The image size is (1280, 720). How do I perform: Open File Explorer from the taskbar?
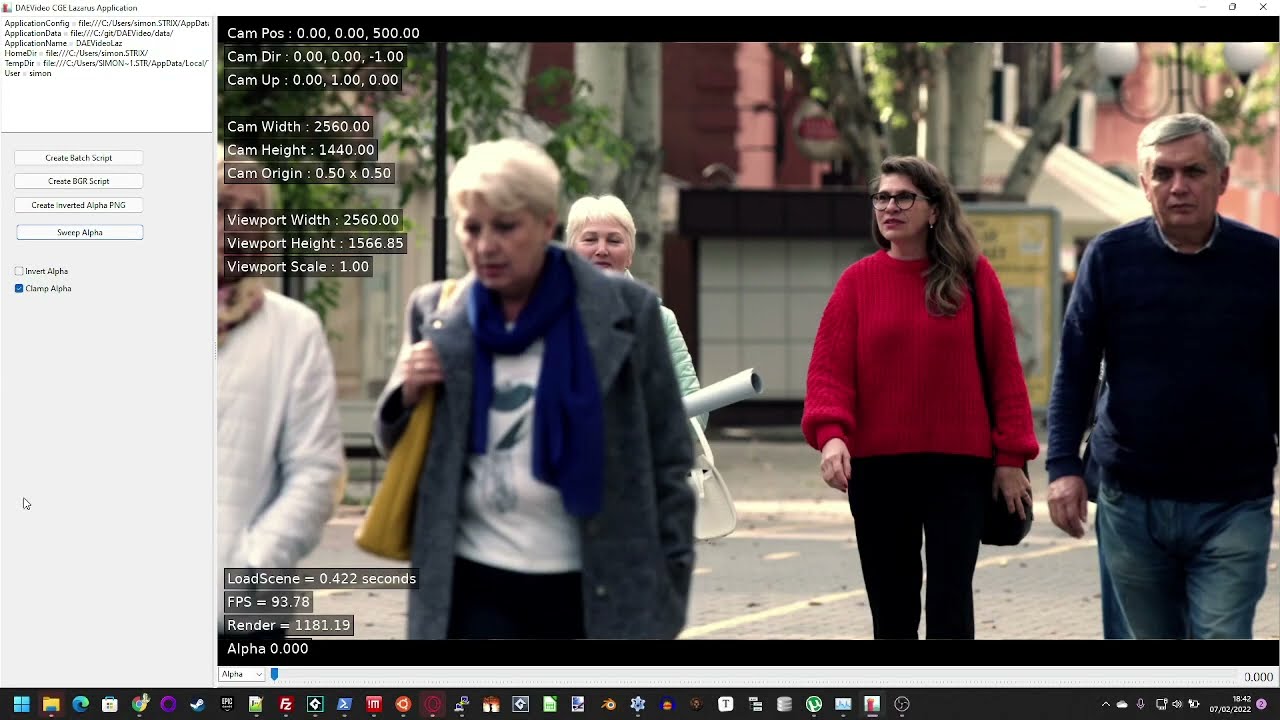pyautogui.click(x=51, y=704)
